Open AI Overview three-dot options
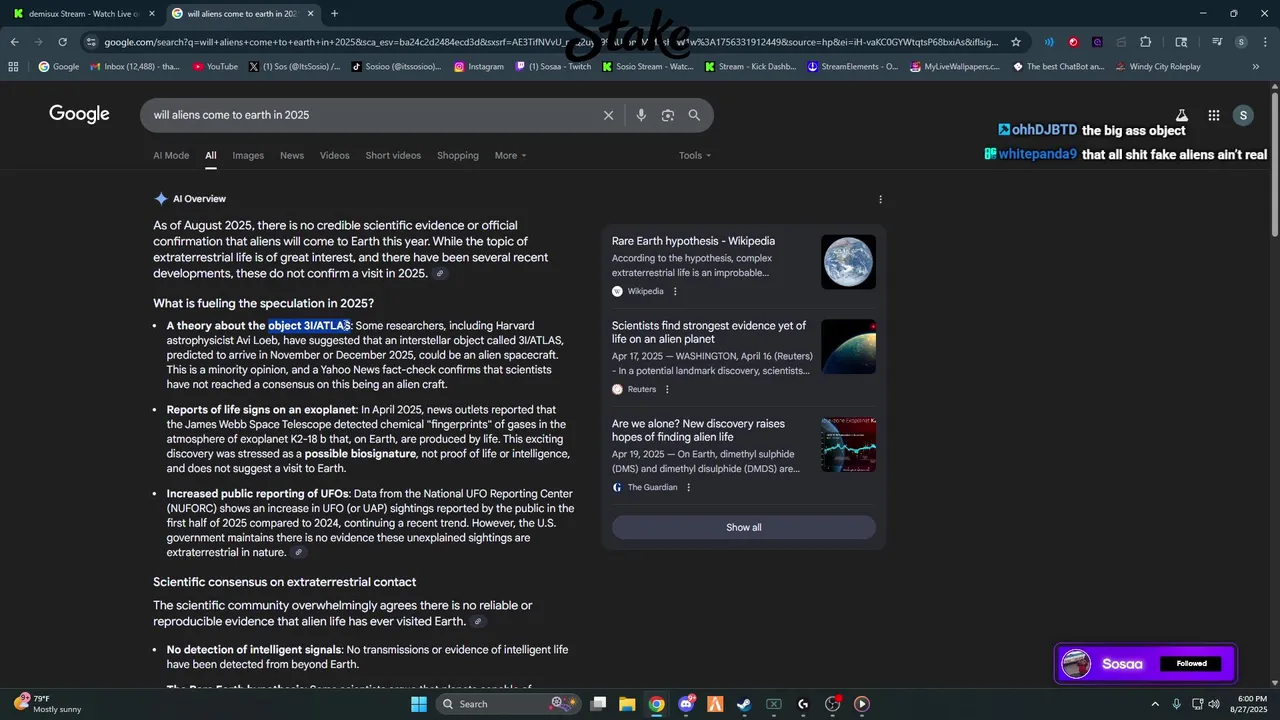 [x=880, y=199]
